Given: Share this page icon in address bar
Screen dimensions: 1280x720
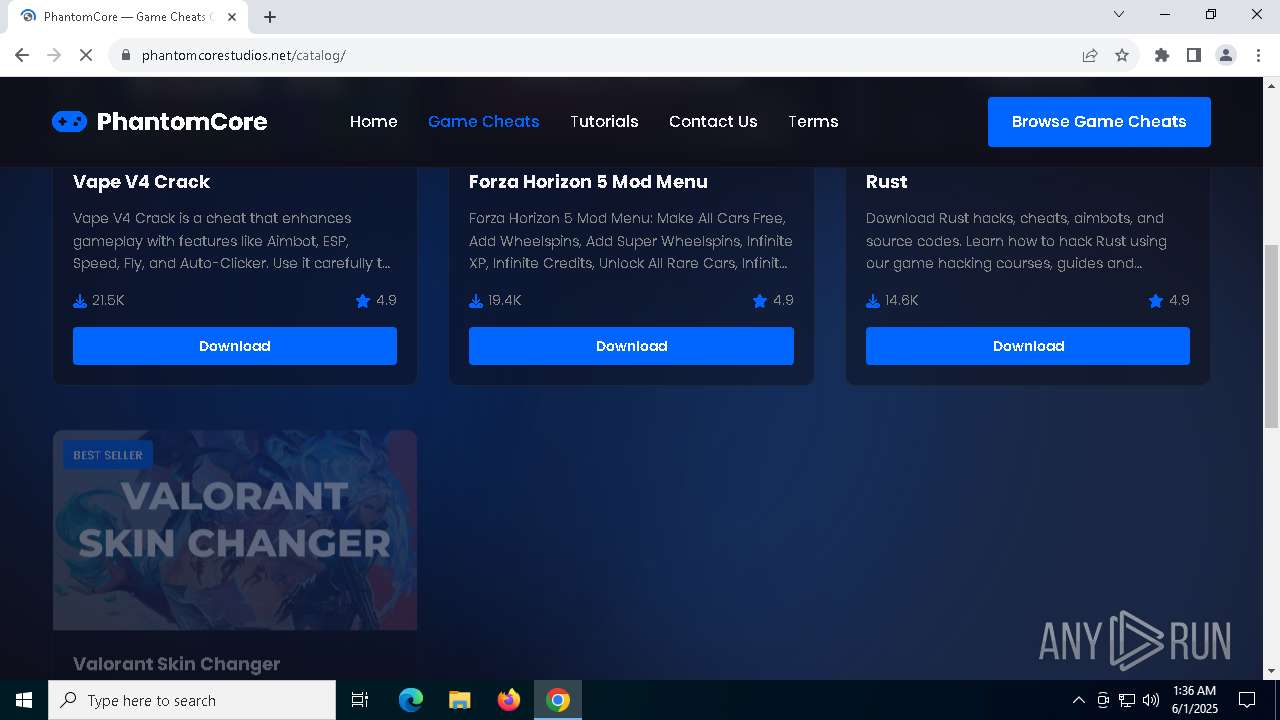Looking at the screenshot, I should 1090,55.
